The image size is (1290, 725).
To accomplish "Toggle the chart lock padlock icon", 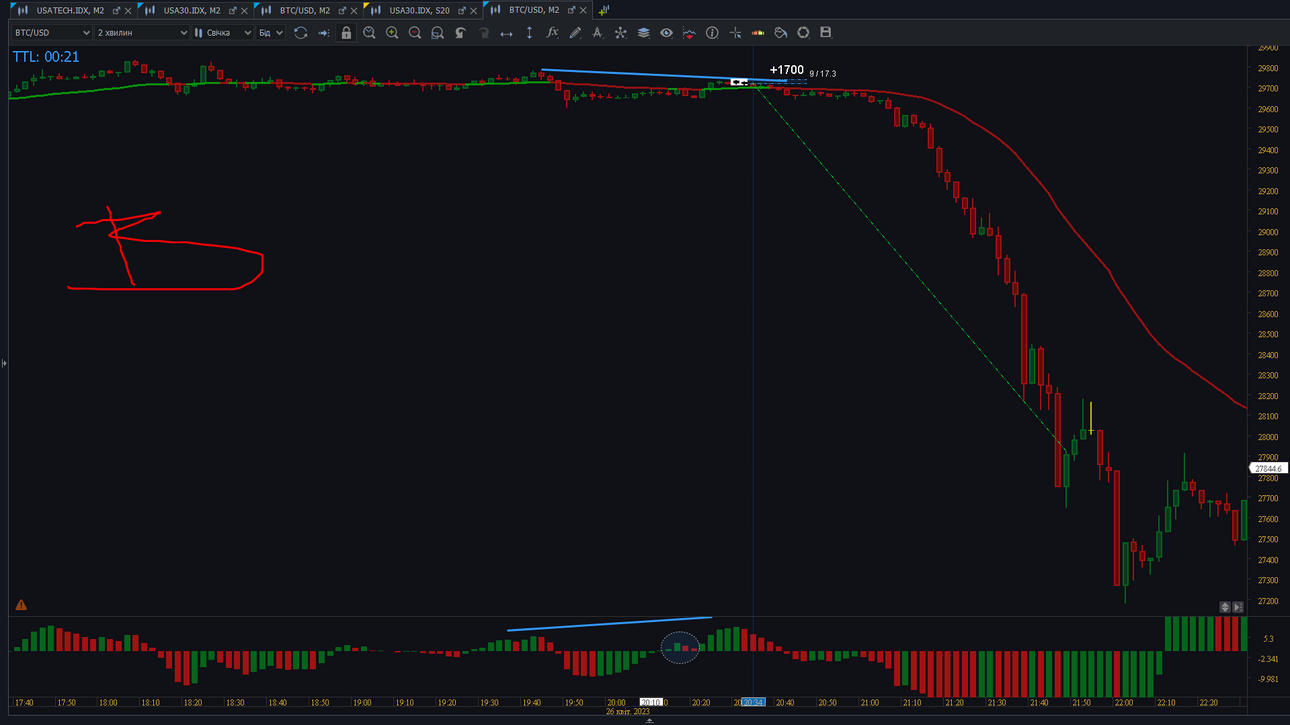I will (x=346, y=33).
